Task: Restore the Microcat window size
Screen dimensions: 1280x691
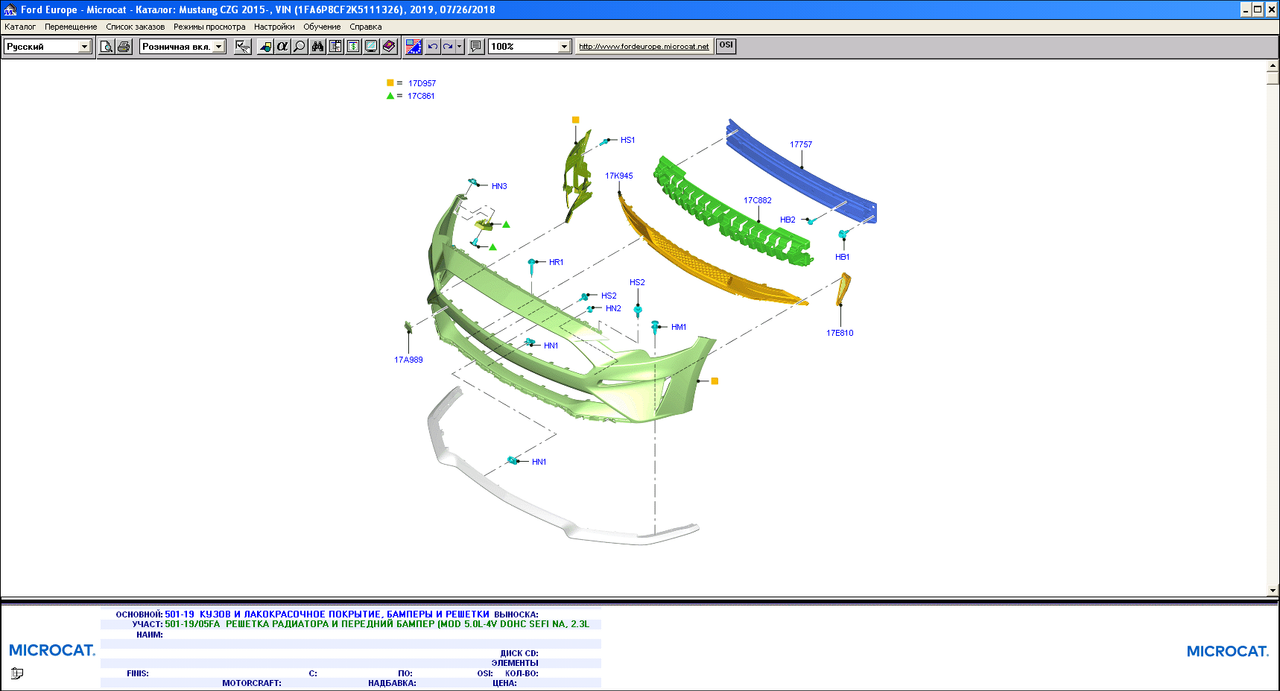Action: point(1259,9)
